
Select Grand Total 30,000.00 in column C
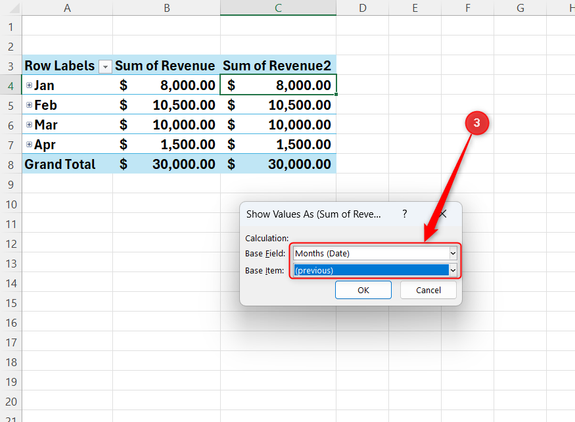pyautogui.click(x=278, y=164)
